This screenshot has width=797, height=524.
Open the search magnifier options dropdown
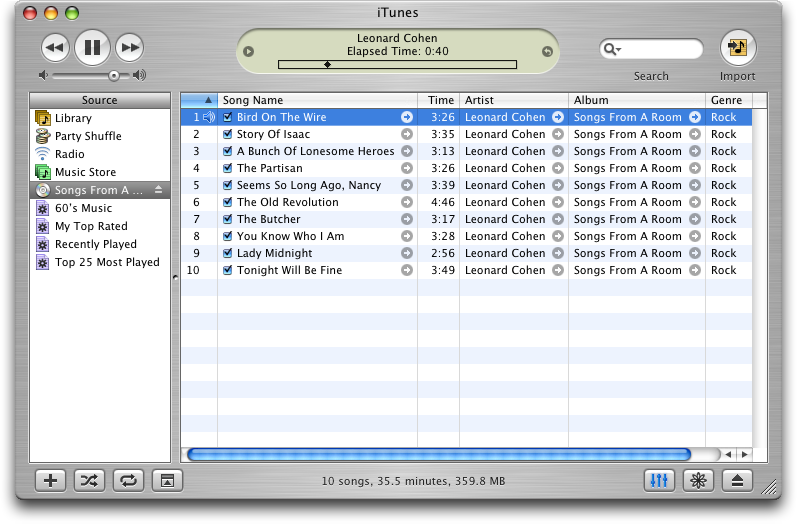[x=611, y=49]
